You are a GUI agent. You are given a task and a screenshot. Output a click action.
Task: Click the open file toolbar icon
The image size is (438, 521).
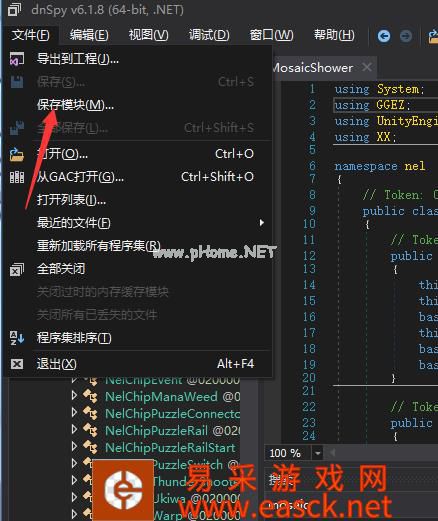point(433,36)
